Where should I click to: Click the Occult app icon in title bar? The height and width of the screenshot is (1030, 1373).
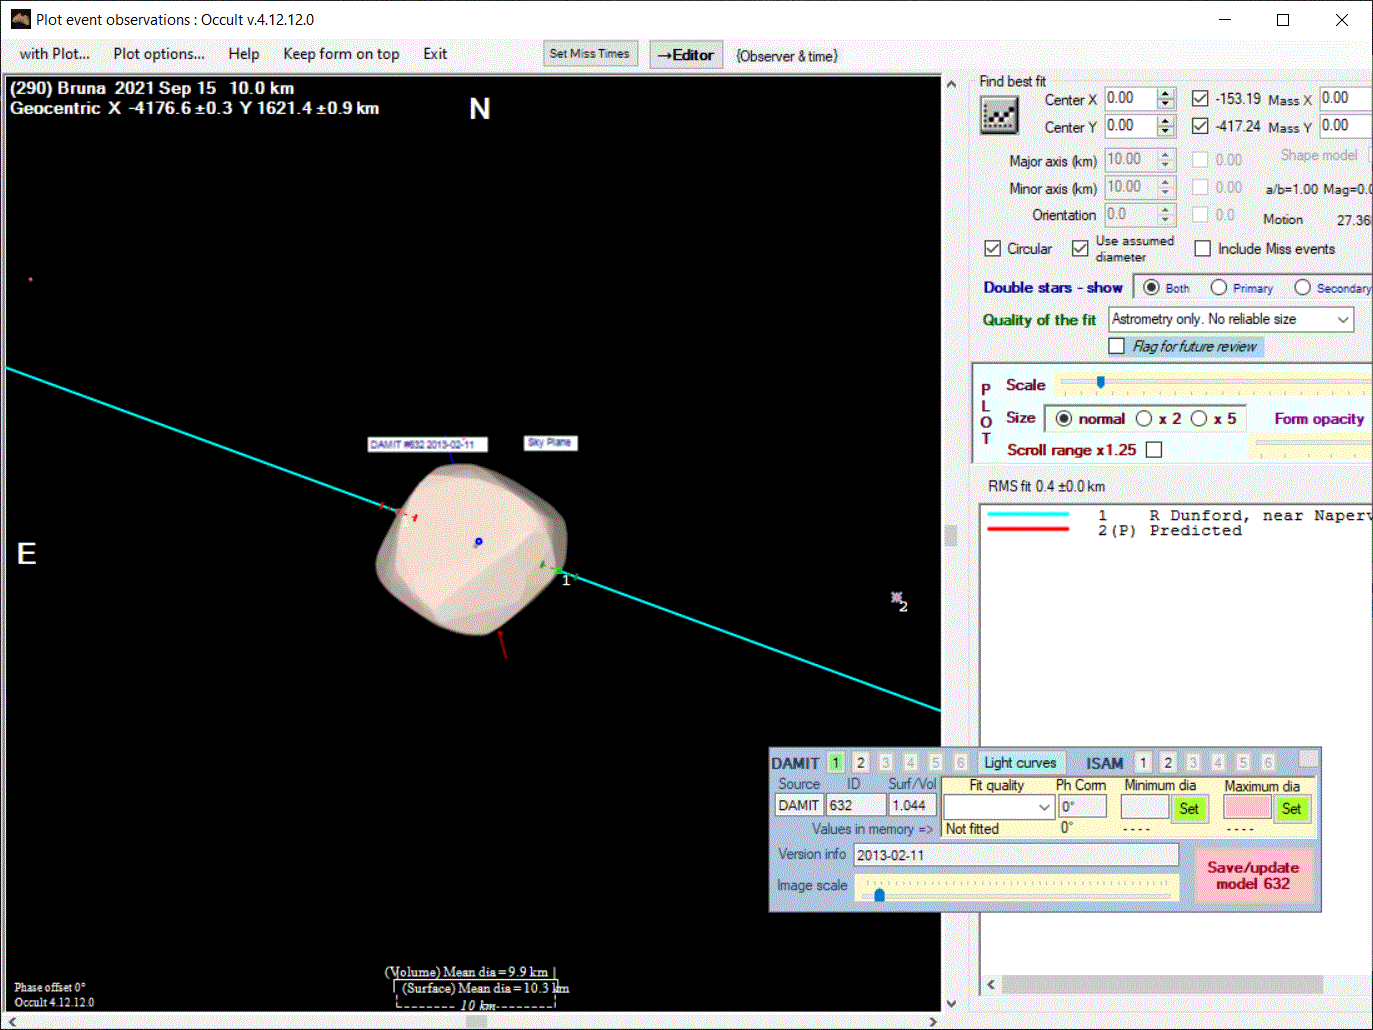click(x=20, y=19)
